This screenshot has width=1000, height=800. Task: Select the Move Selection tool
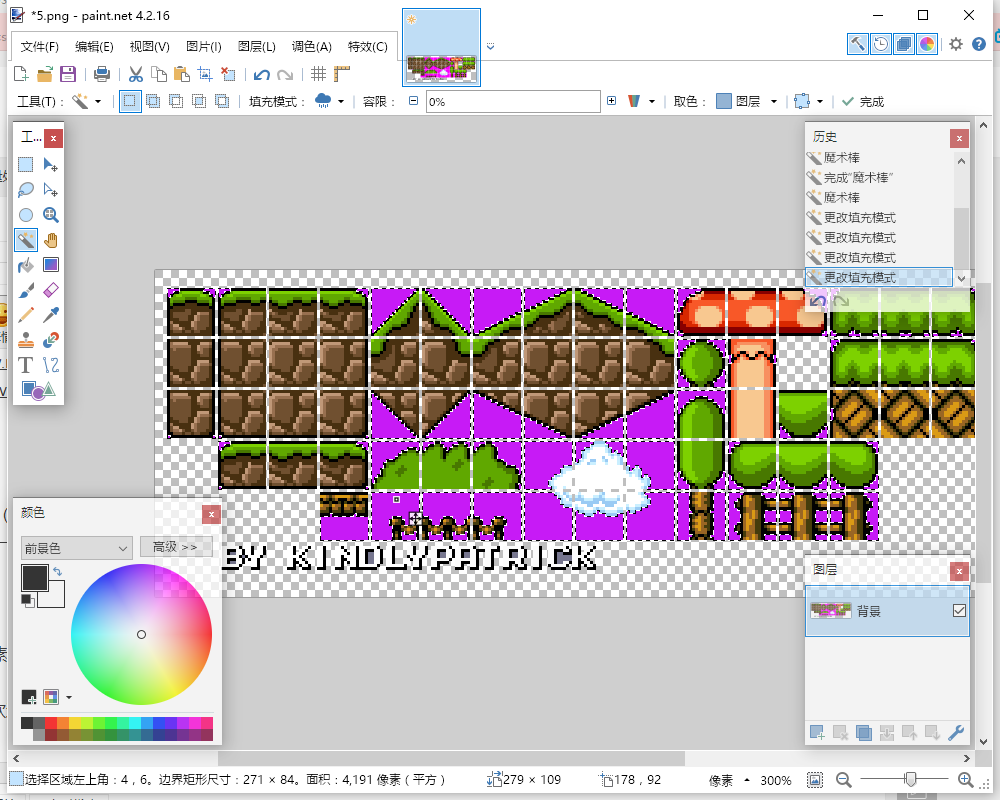(50, 190)
